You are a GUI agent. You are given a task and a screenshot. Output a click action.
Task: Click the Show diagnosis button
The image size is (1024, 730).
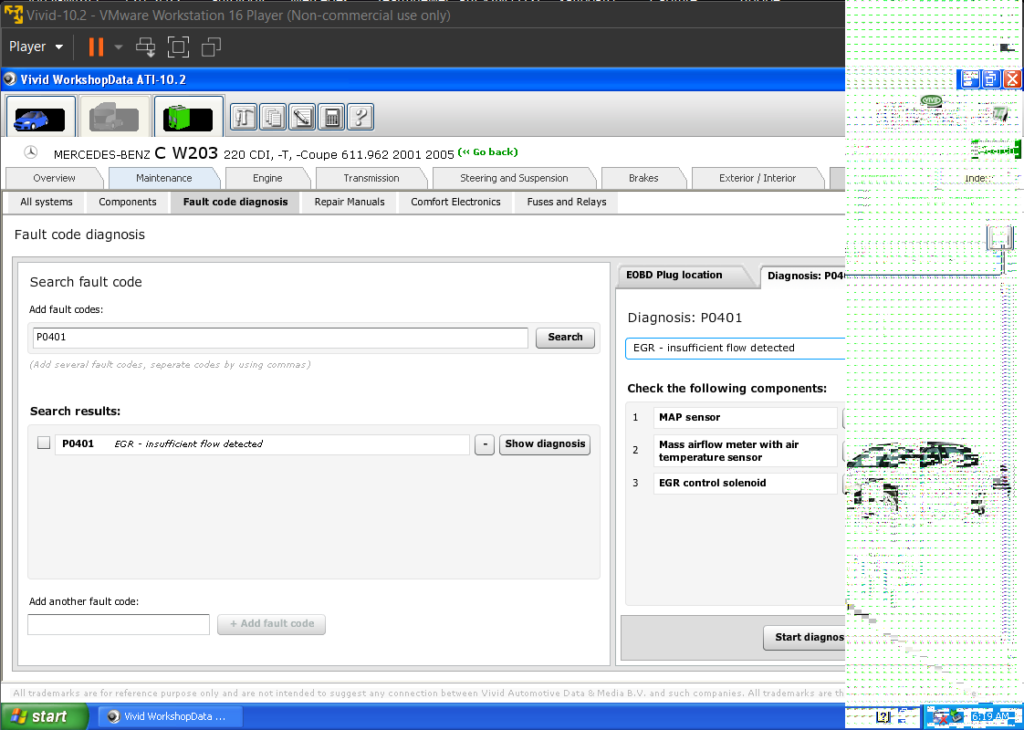pyautogui.click(x=545, y=444)
